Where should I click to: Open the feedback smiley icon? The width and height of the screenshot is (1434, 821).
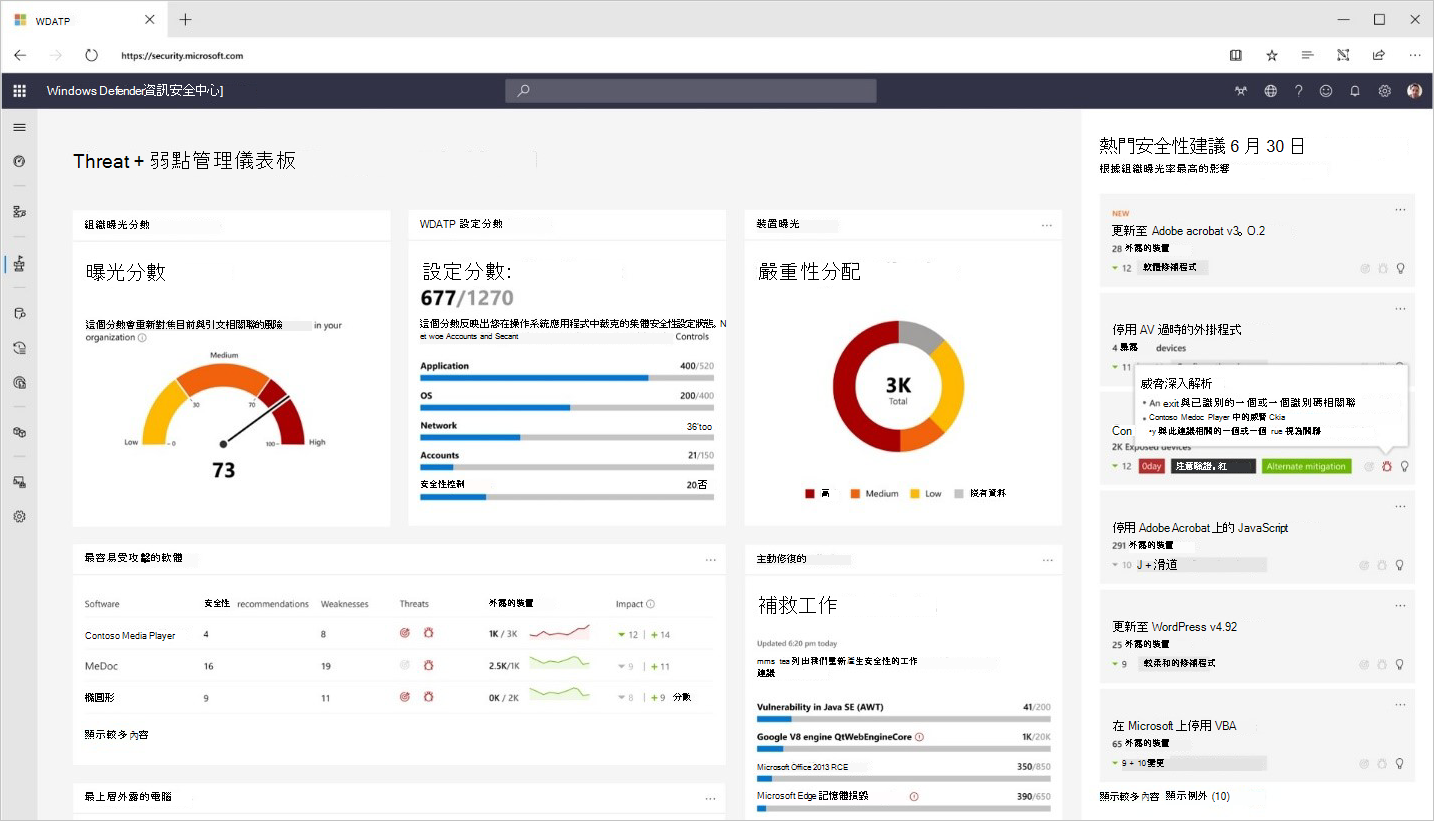pos(1326,91)
